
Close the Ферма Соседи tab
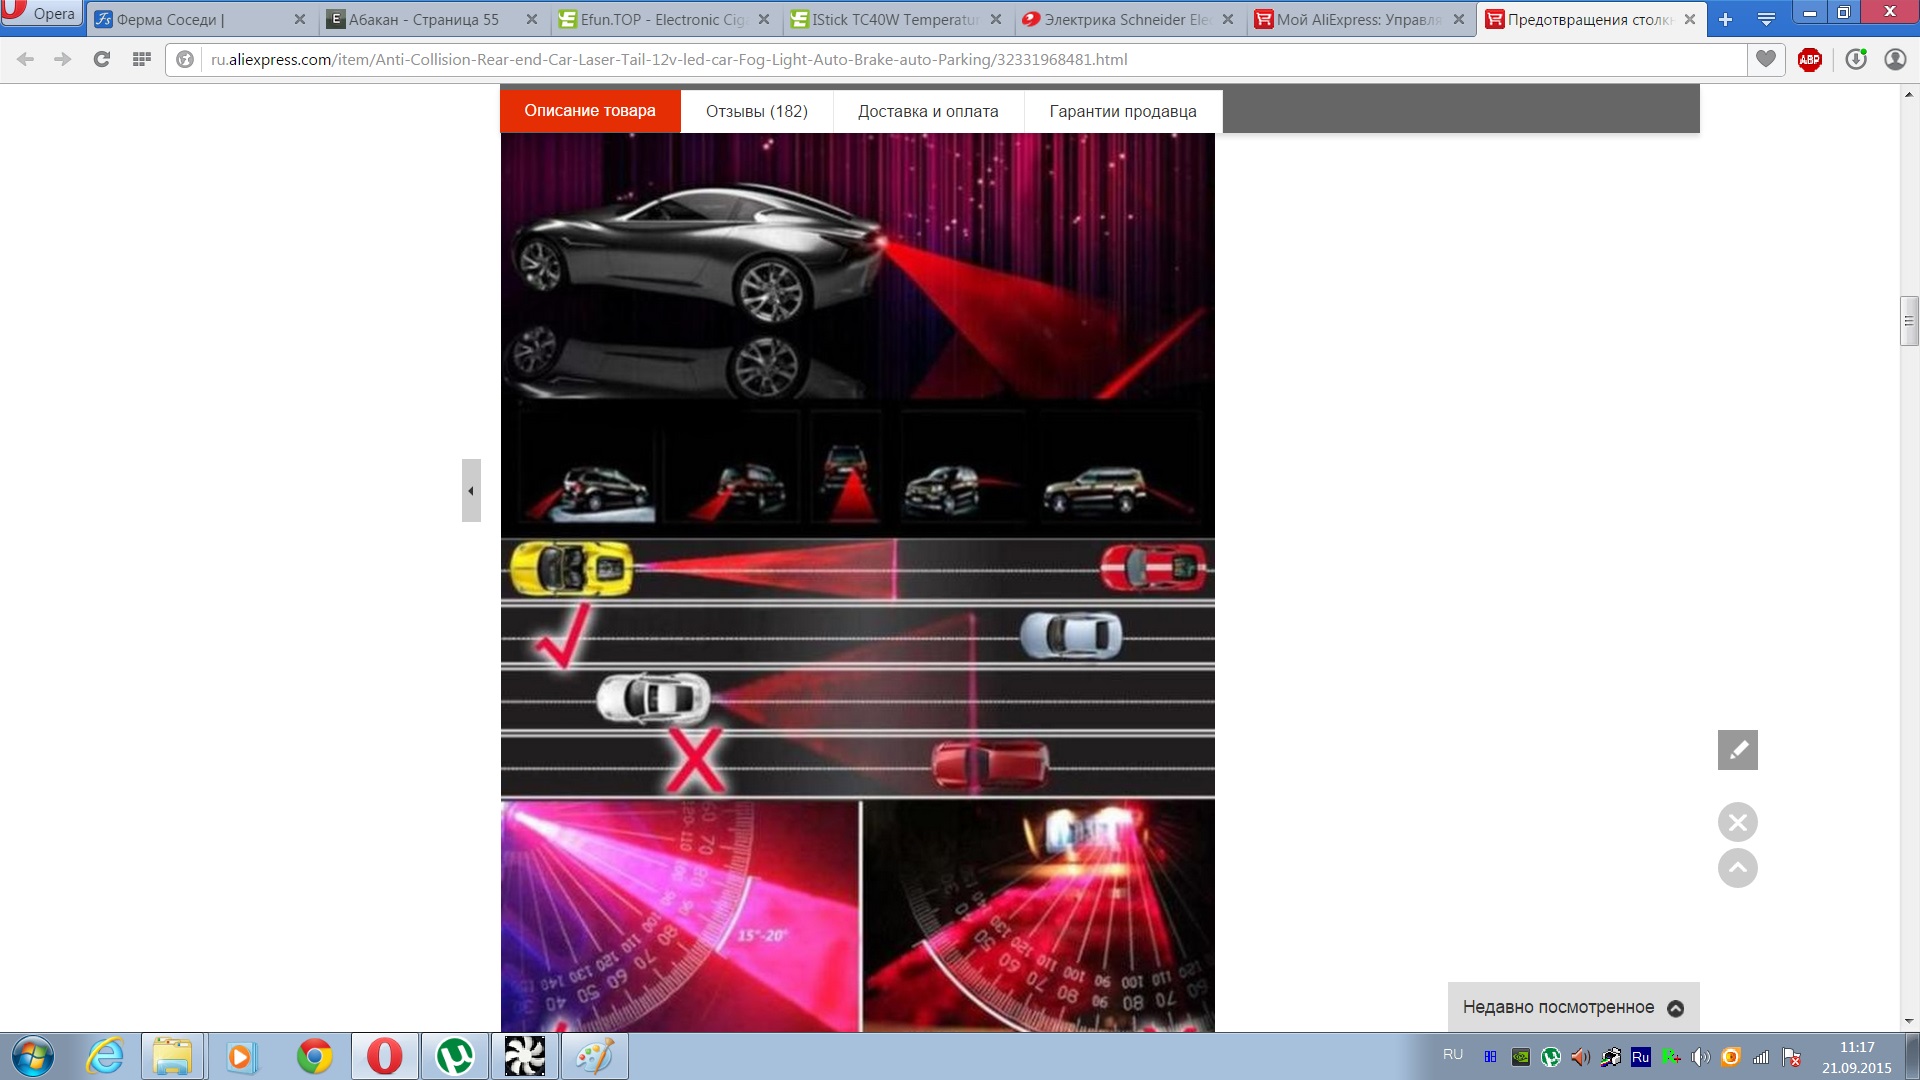pos(299,19)
